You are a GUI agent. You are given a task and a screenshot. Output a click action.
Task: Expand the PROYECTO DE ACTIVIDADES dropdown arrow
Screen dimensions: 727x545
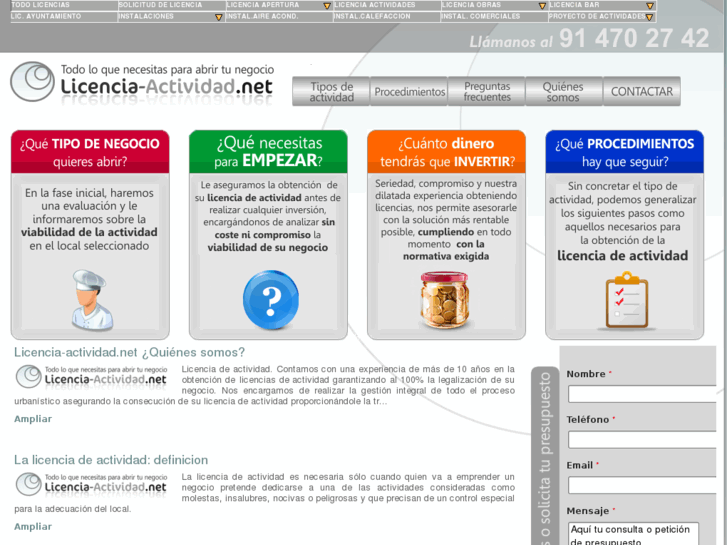pyautogui.click(x=650, y=17)
